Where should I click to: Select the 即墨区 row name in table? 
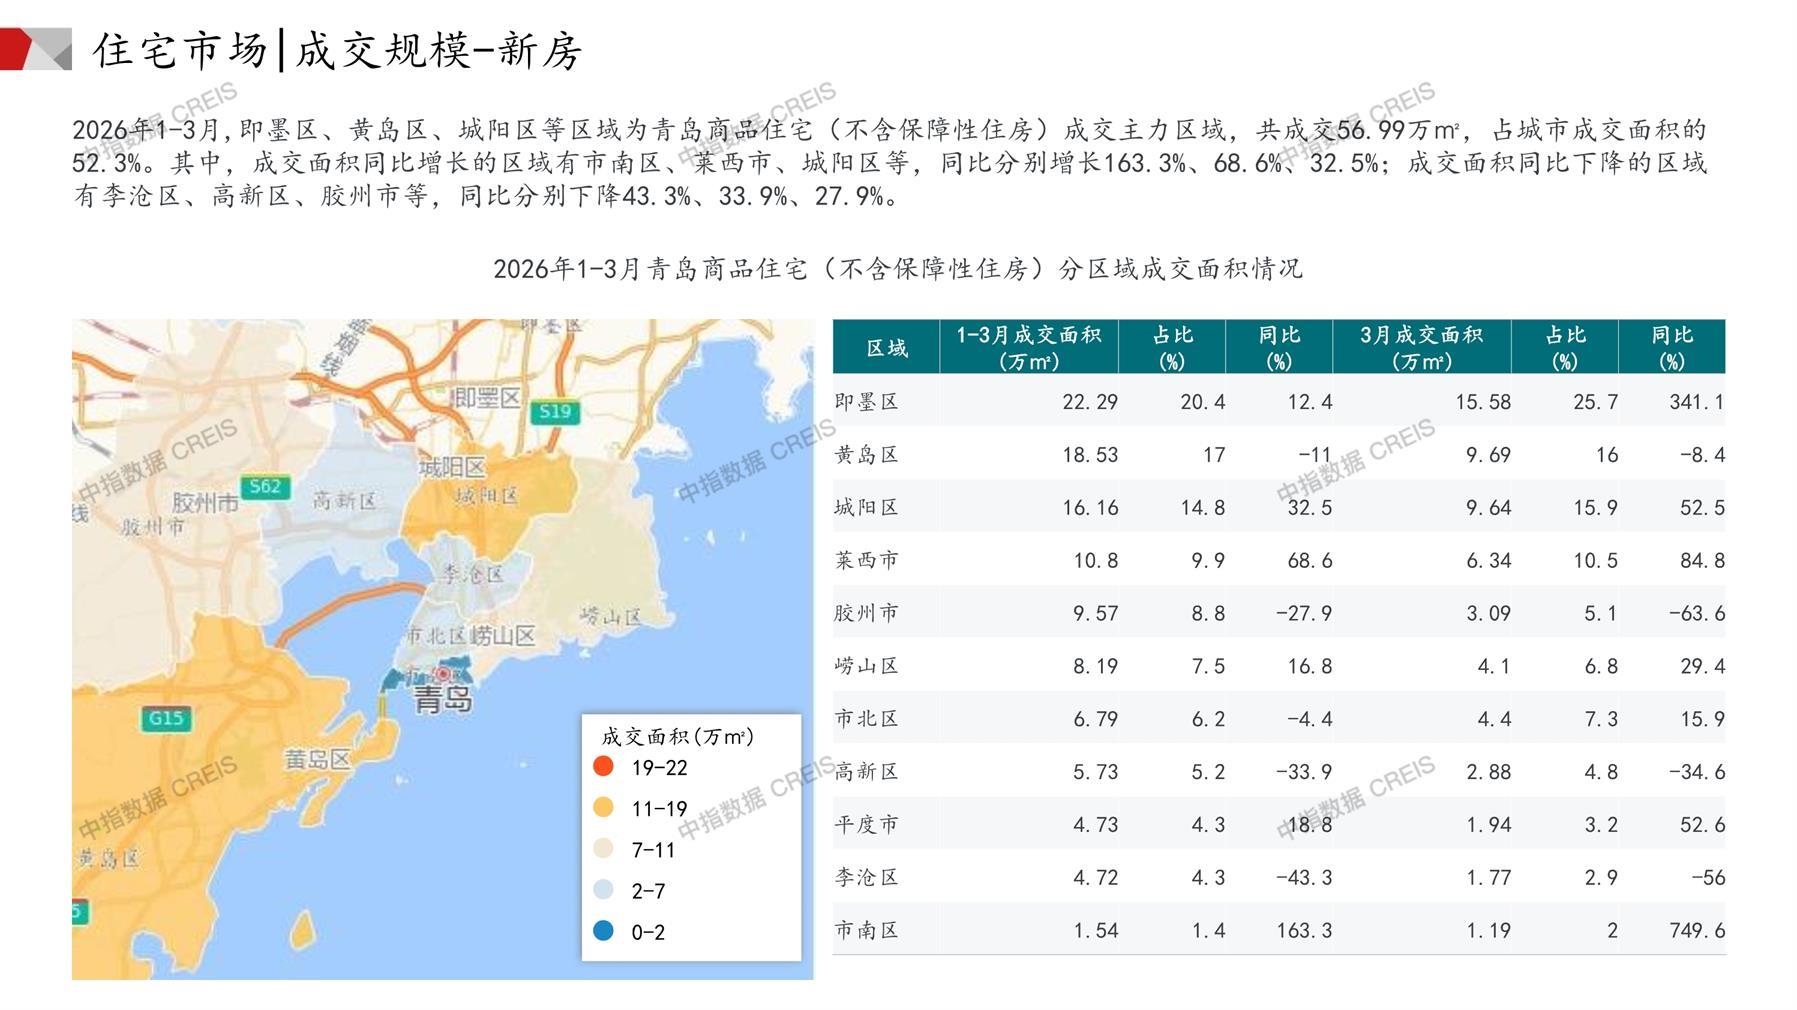[867, 402]
